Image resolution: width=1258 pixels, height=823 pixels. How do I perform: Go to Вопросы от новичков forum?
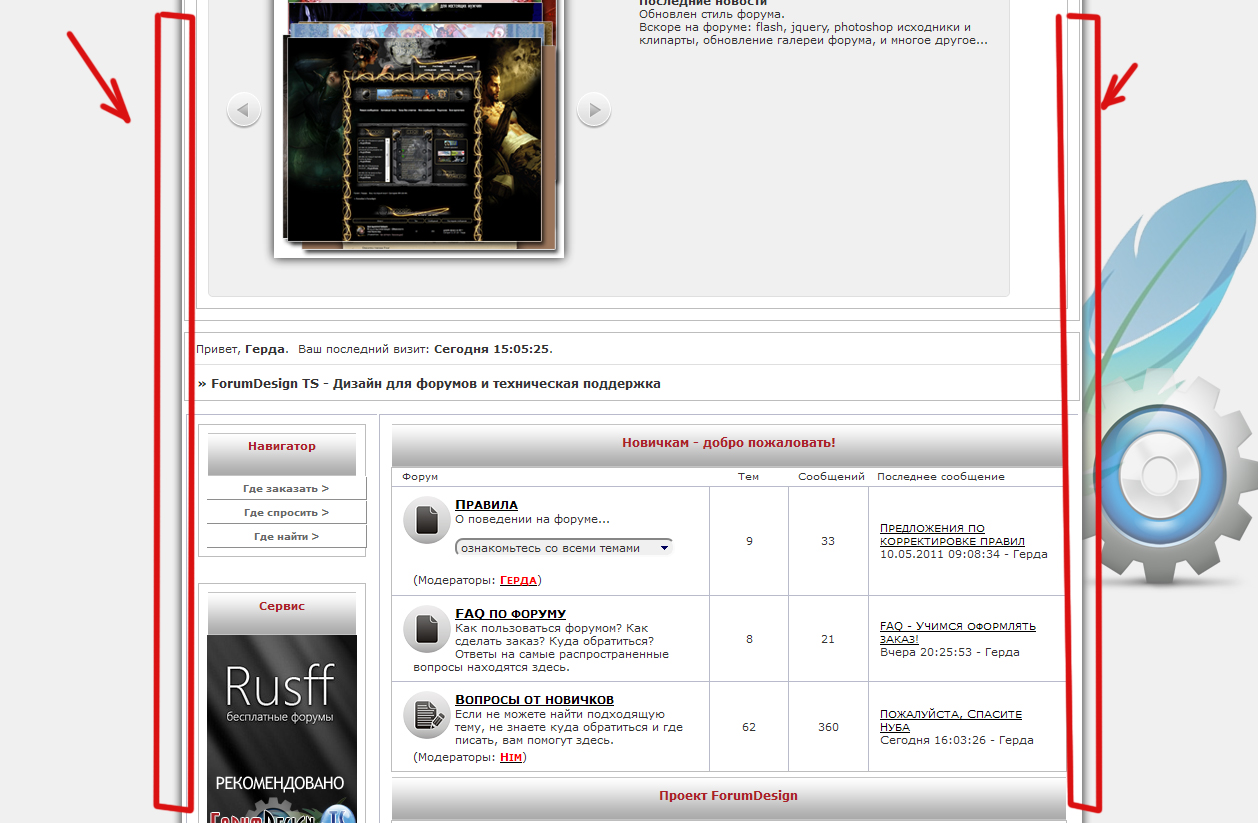point(534,700)
